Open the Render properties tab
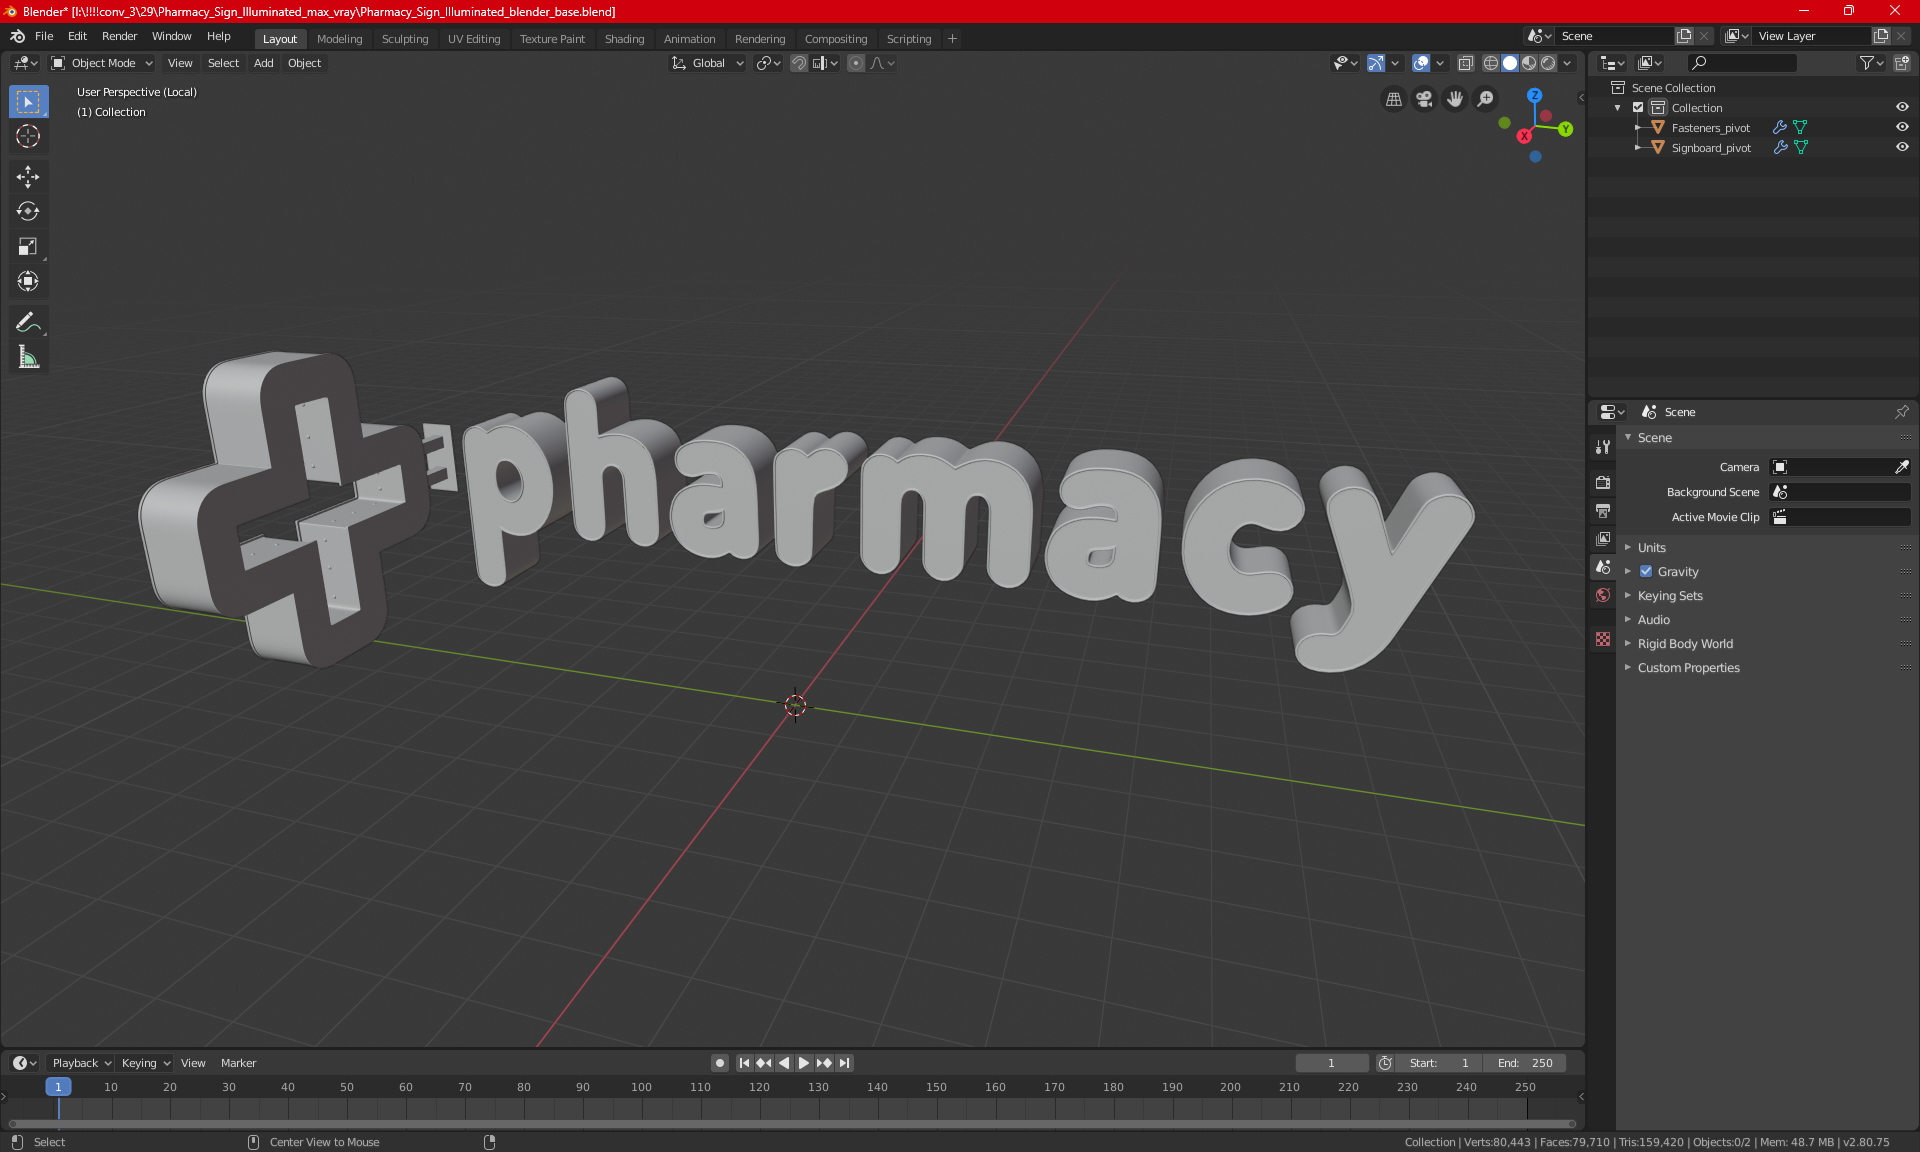The image size is (1920, 1152). 1603,482
